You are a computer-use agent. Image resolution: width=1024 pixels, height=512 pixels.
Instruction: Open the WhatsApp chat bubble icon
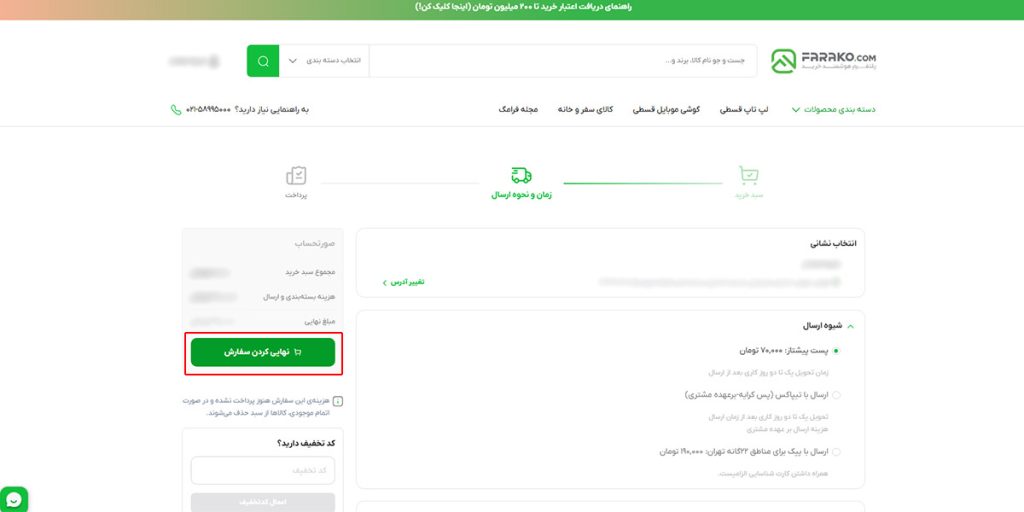(x=14, y=499)
